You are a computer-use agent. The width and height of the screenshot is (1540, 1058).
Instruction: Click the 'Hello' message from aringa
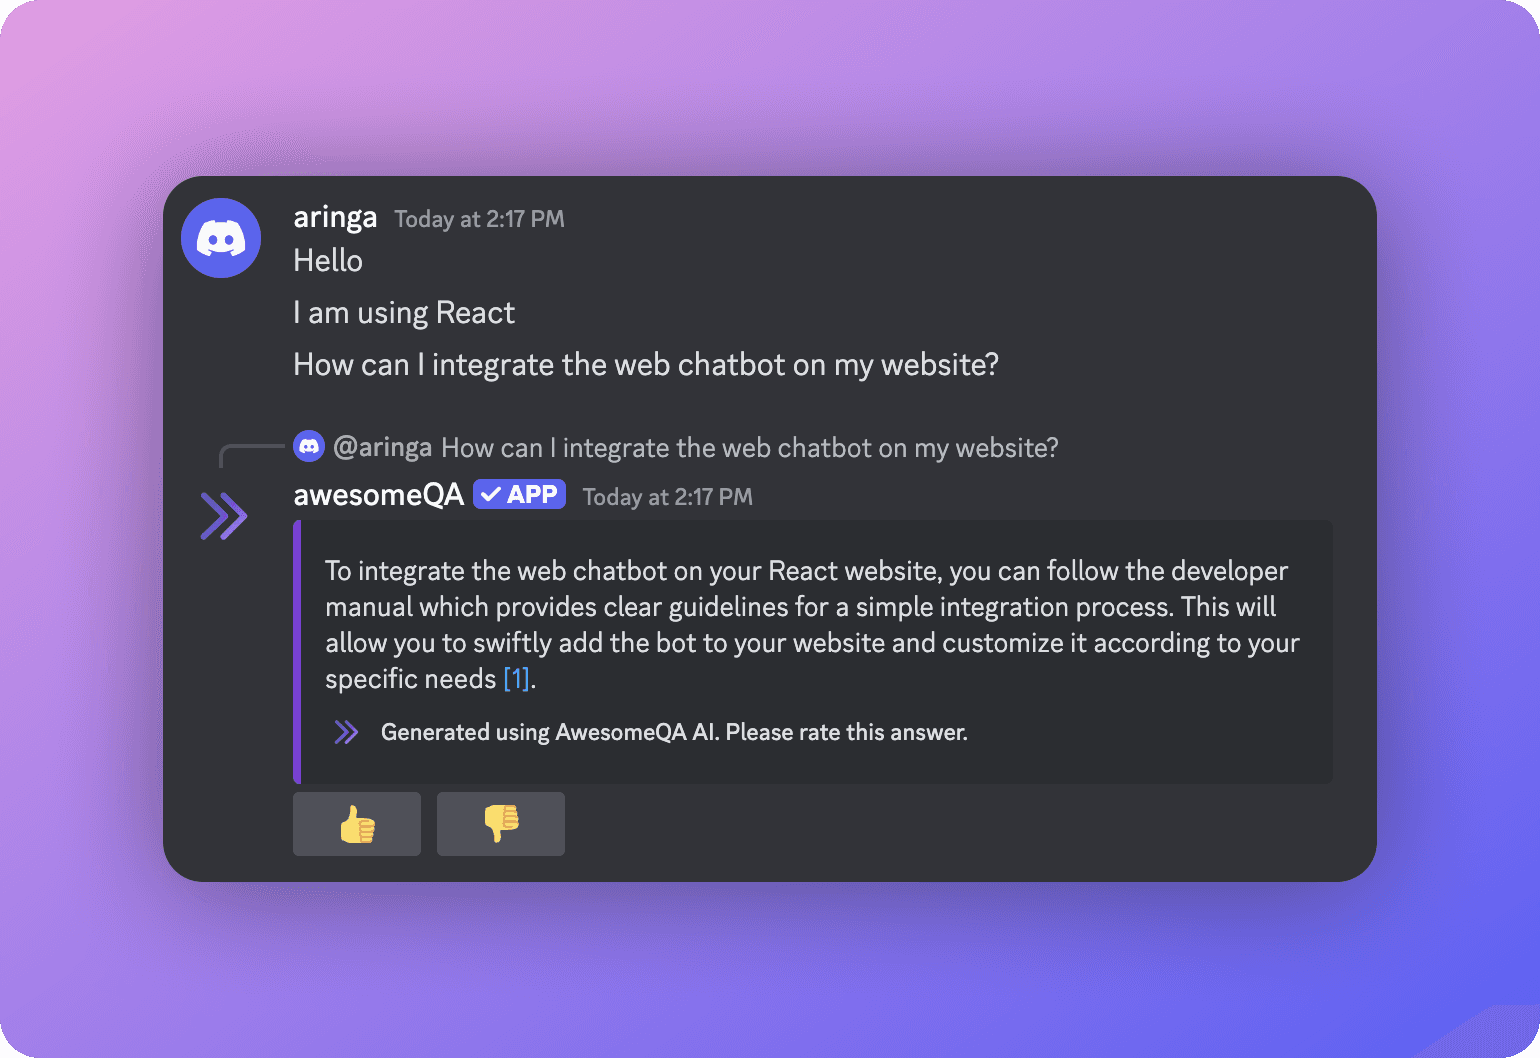coord(328,260)
